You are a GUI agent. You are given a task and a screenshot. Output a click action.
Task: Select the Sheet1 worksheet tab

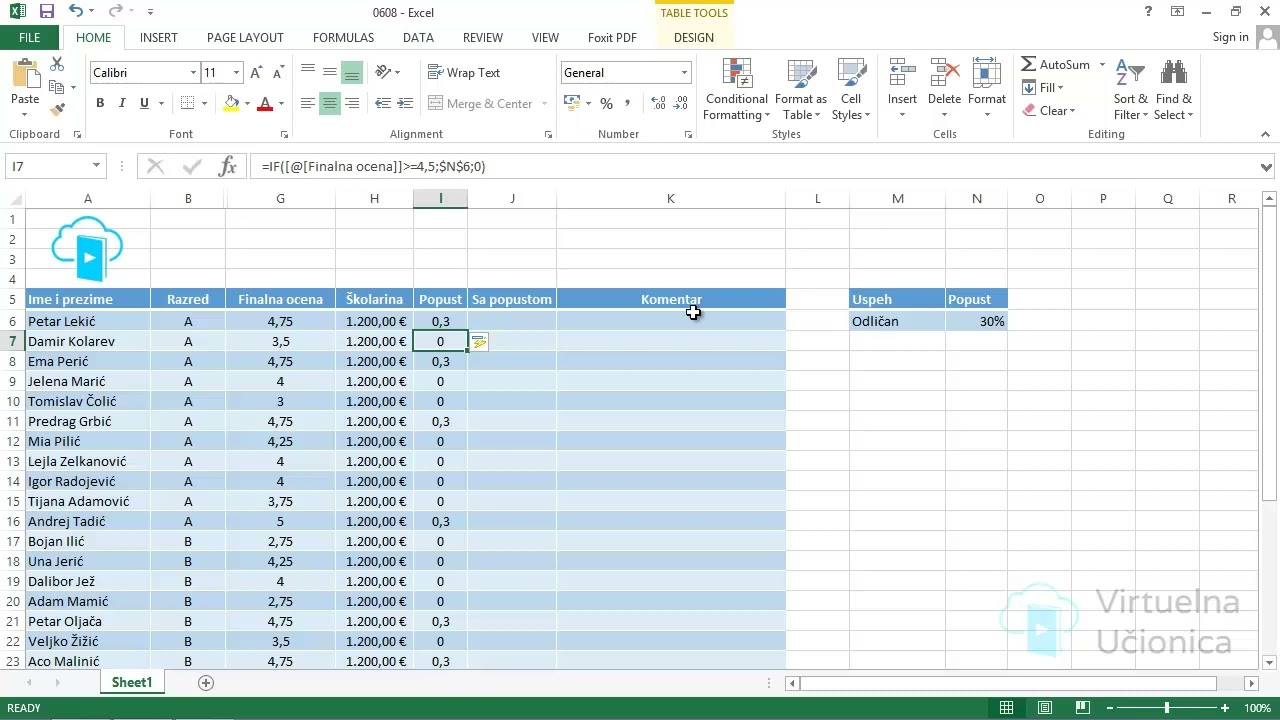coord(132,683)
